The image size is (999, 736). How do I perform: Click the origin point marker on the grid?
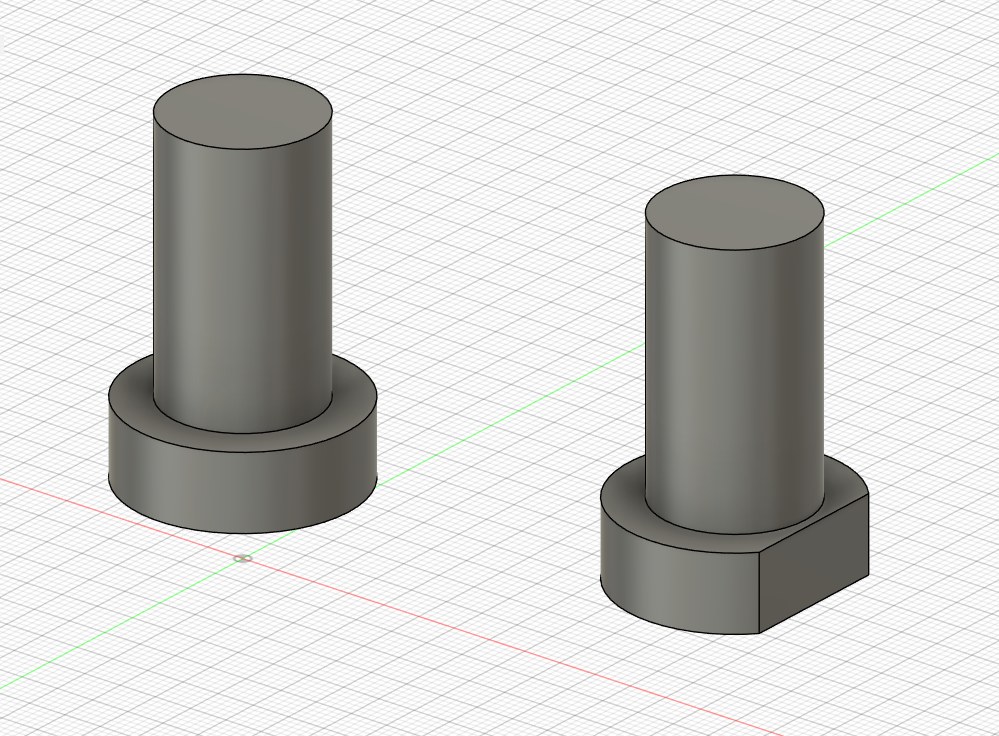[242, 559]
